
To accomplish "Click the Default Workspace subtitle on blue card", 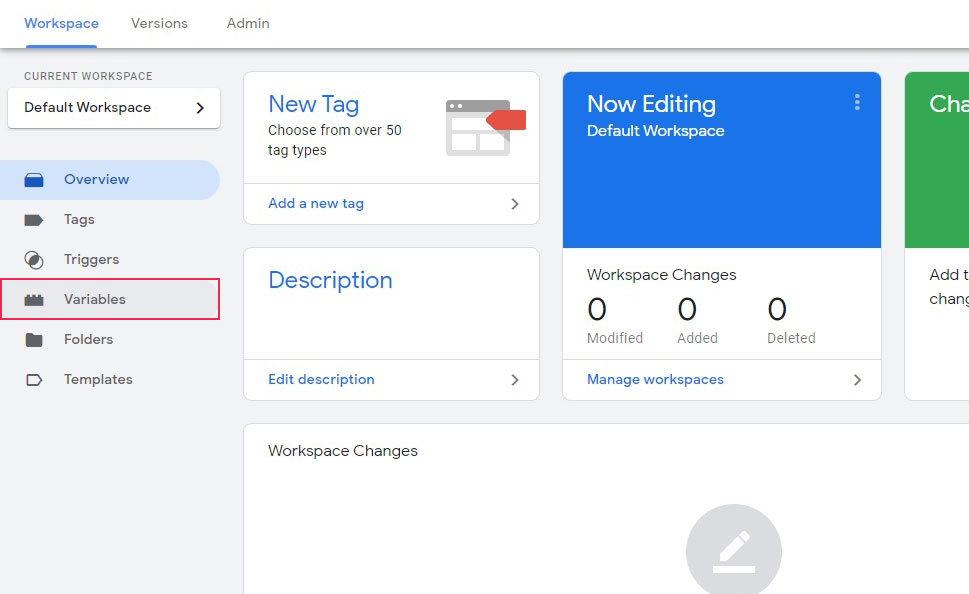I will 656,131.
